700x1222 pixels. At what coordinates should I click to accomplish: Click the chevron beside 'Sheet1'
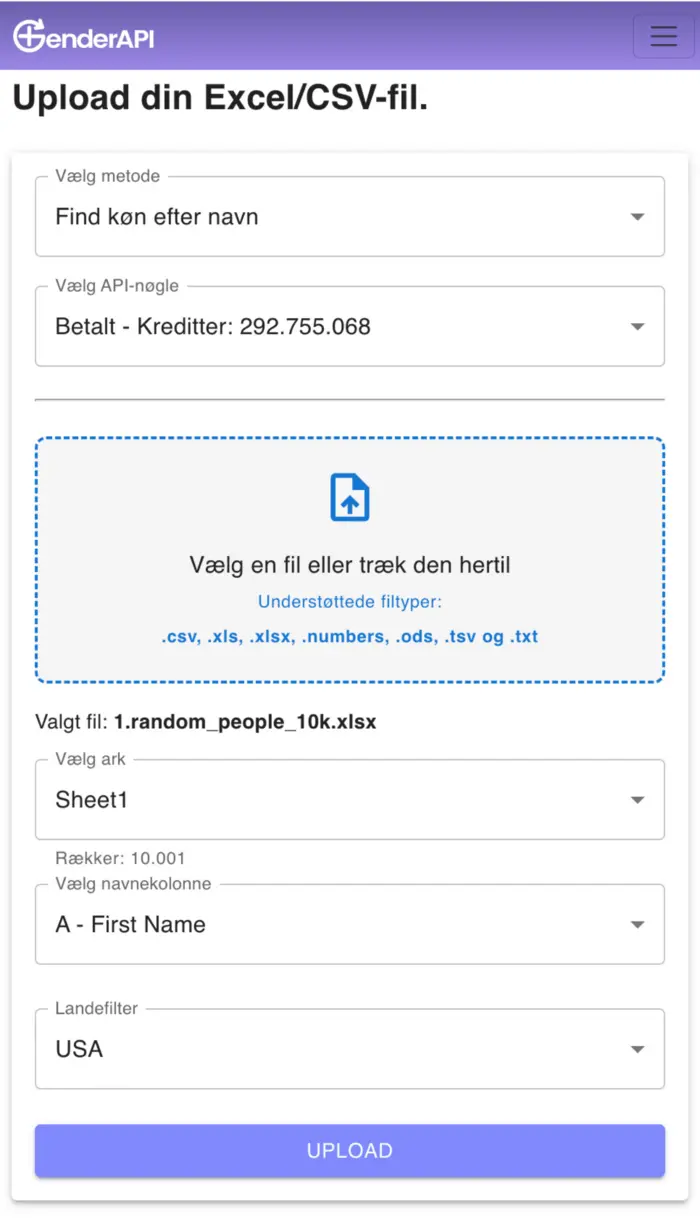pyautogui.click(x=638, y=799)
